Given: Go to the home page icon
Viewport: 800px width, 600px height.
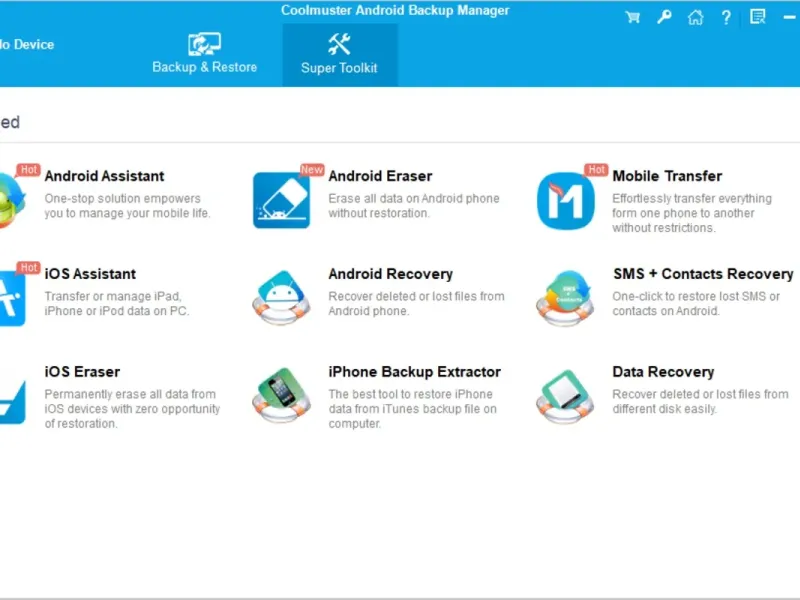Looking at the screenshot, I should 695,17.
